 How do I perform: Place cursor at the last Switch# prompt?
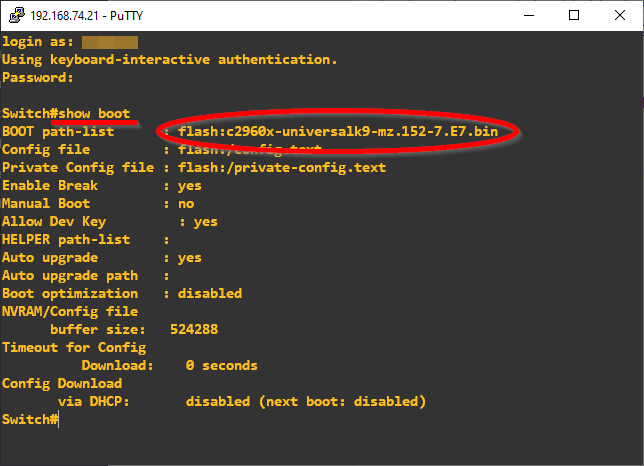[58, 419]
